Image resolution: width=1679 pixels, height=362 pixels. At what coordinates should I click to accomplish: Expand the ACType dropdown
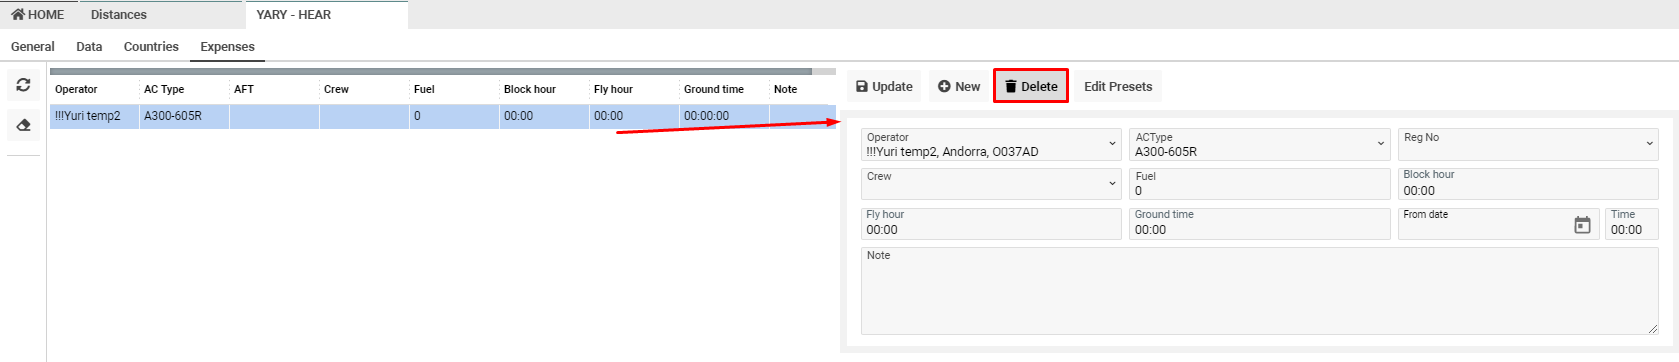point(1260,144)
